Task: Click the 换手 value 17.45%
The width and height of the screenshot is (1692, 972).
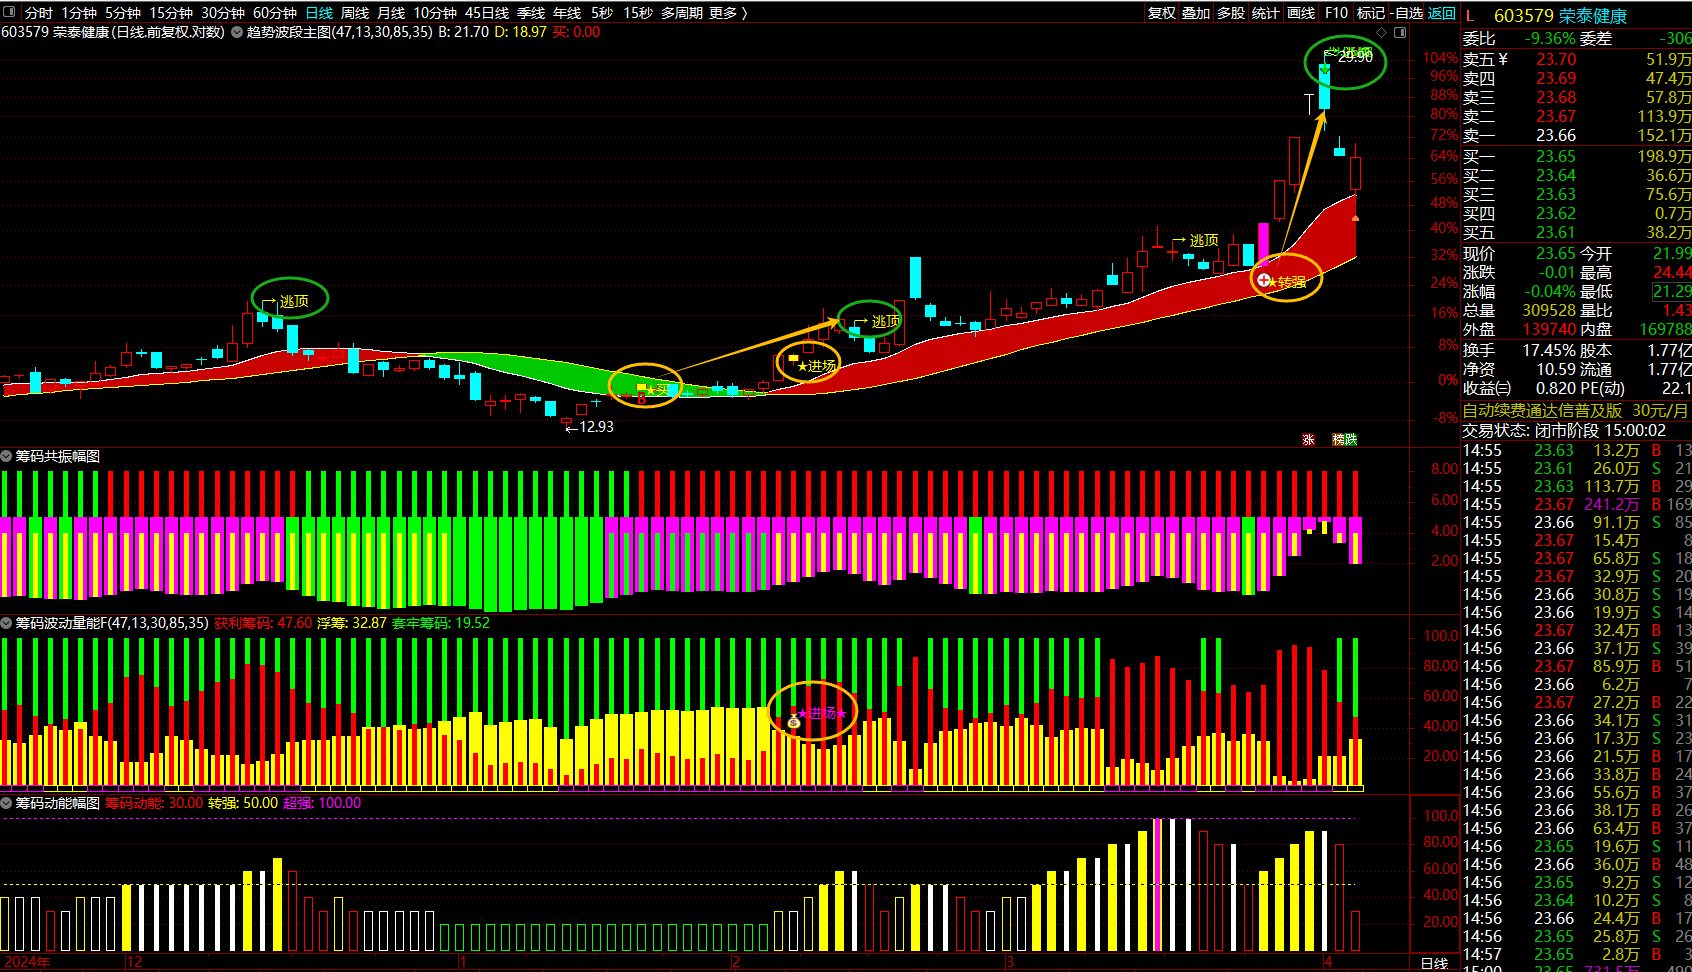Action: click(x=1549, y=351)
